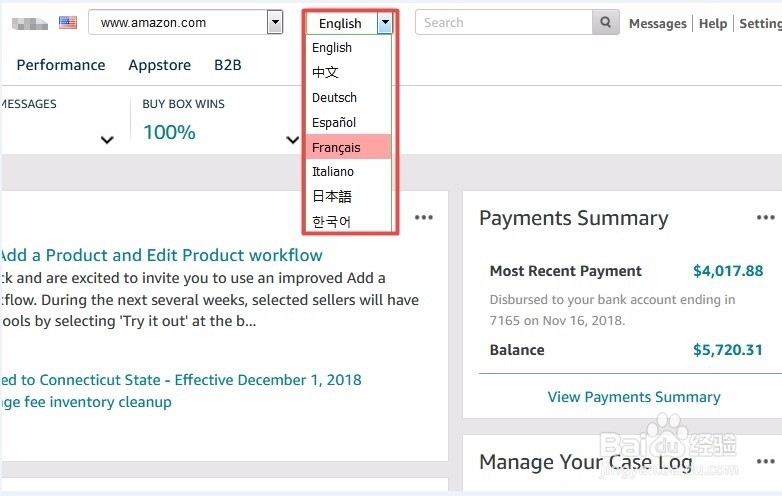Click the $4,017.88 most recent payment amount
Image resolution: width=782 pixels, height=496 pixels.
coord(728,271)
